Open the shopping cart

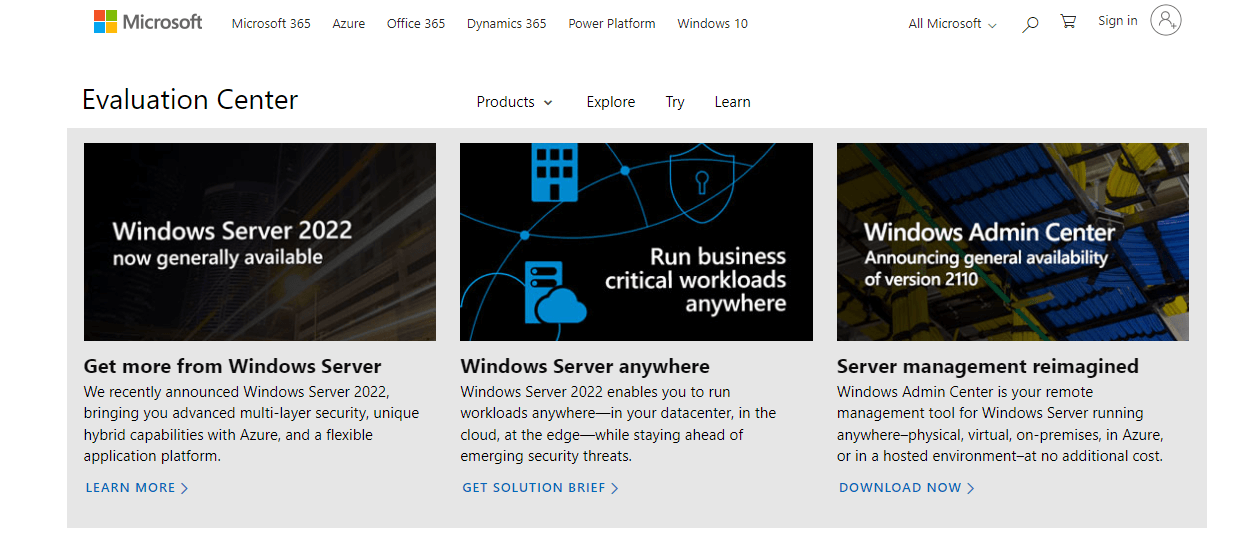(x=1068, y=22)
